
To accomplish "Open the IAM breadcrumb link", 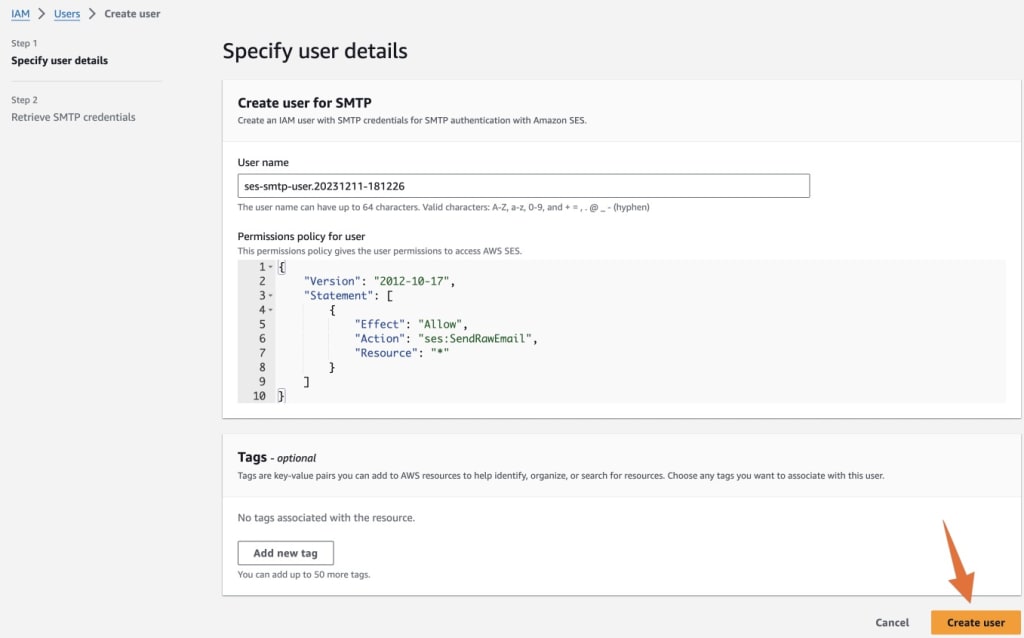I will tap(19, 13).
